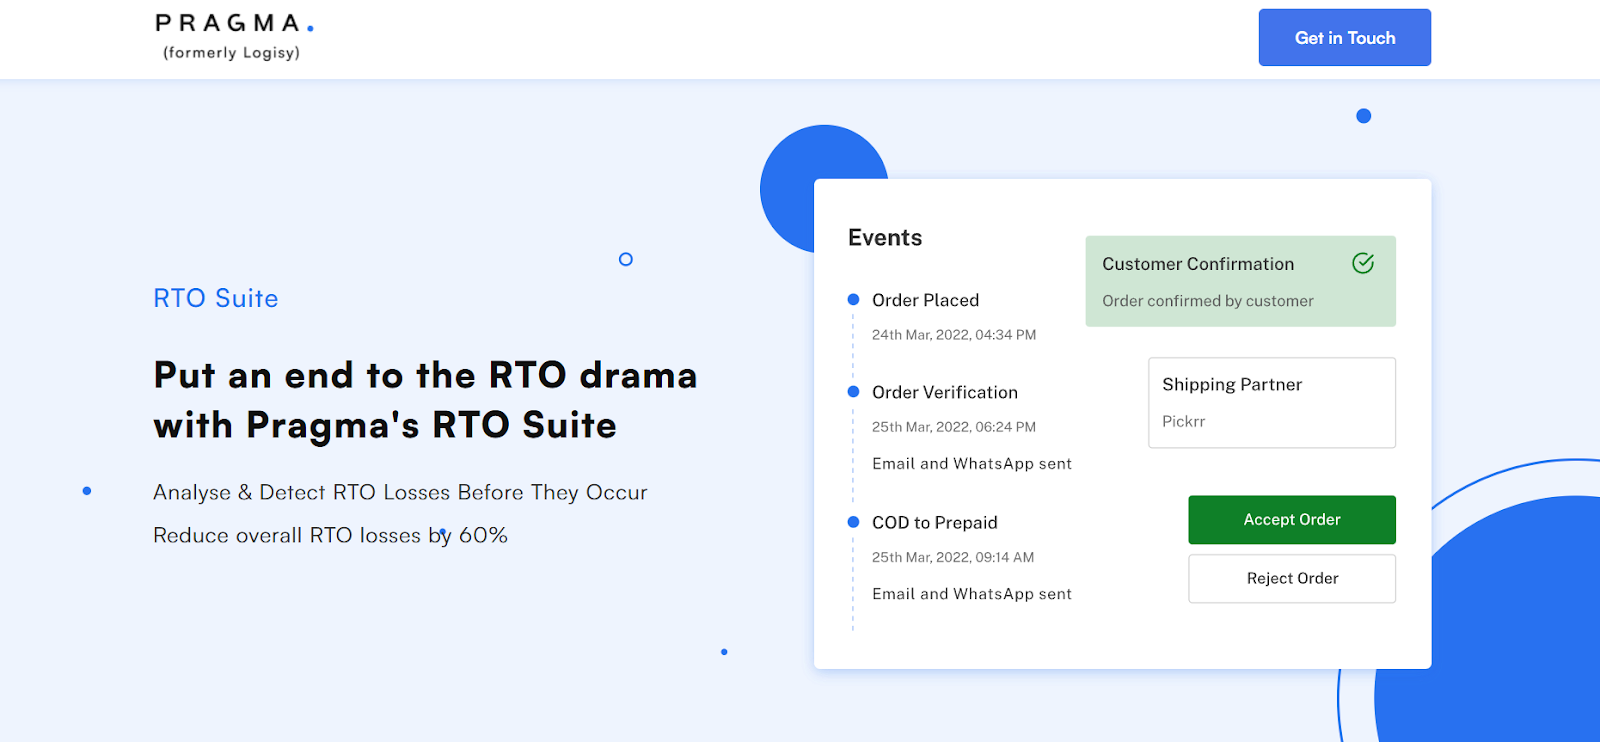The height and width of the screenshot is (742, 1600).
Task: Click the COD to Prepaid timeline bullet
Action: coord(853,521)
